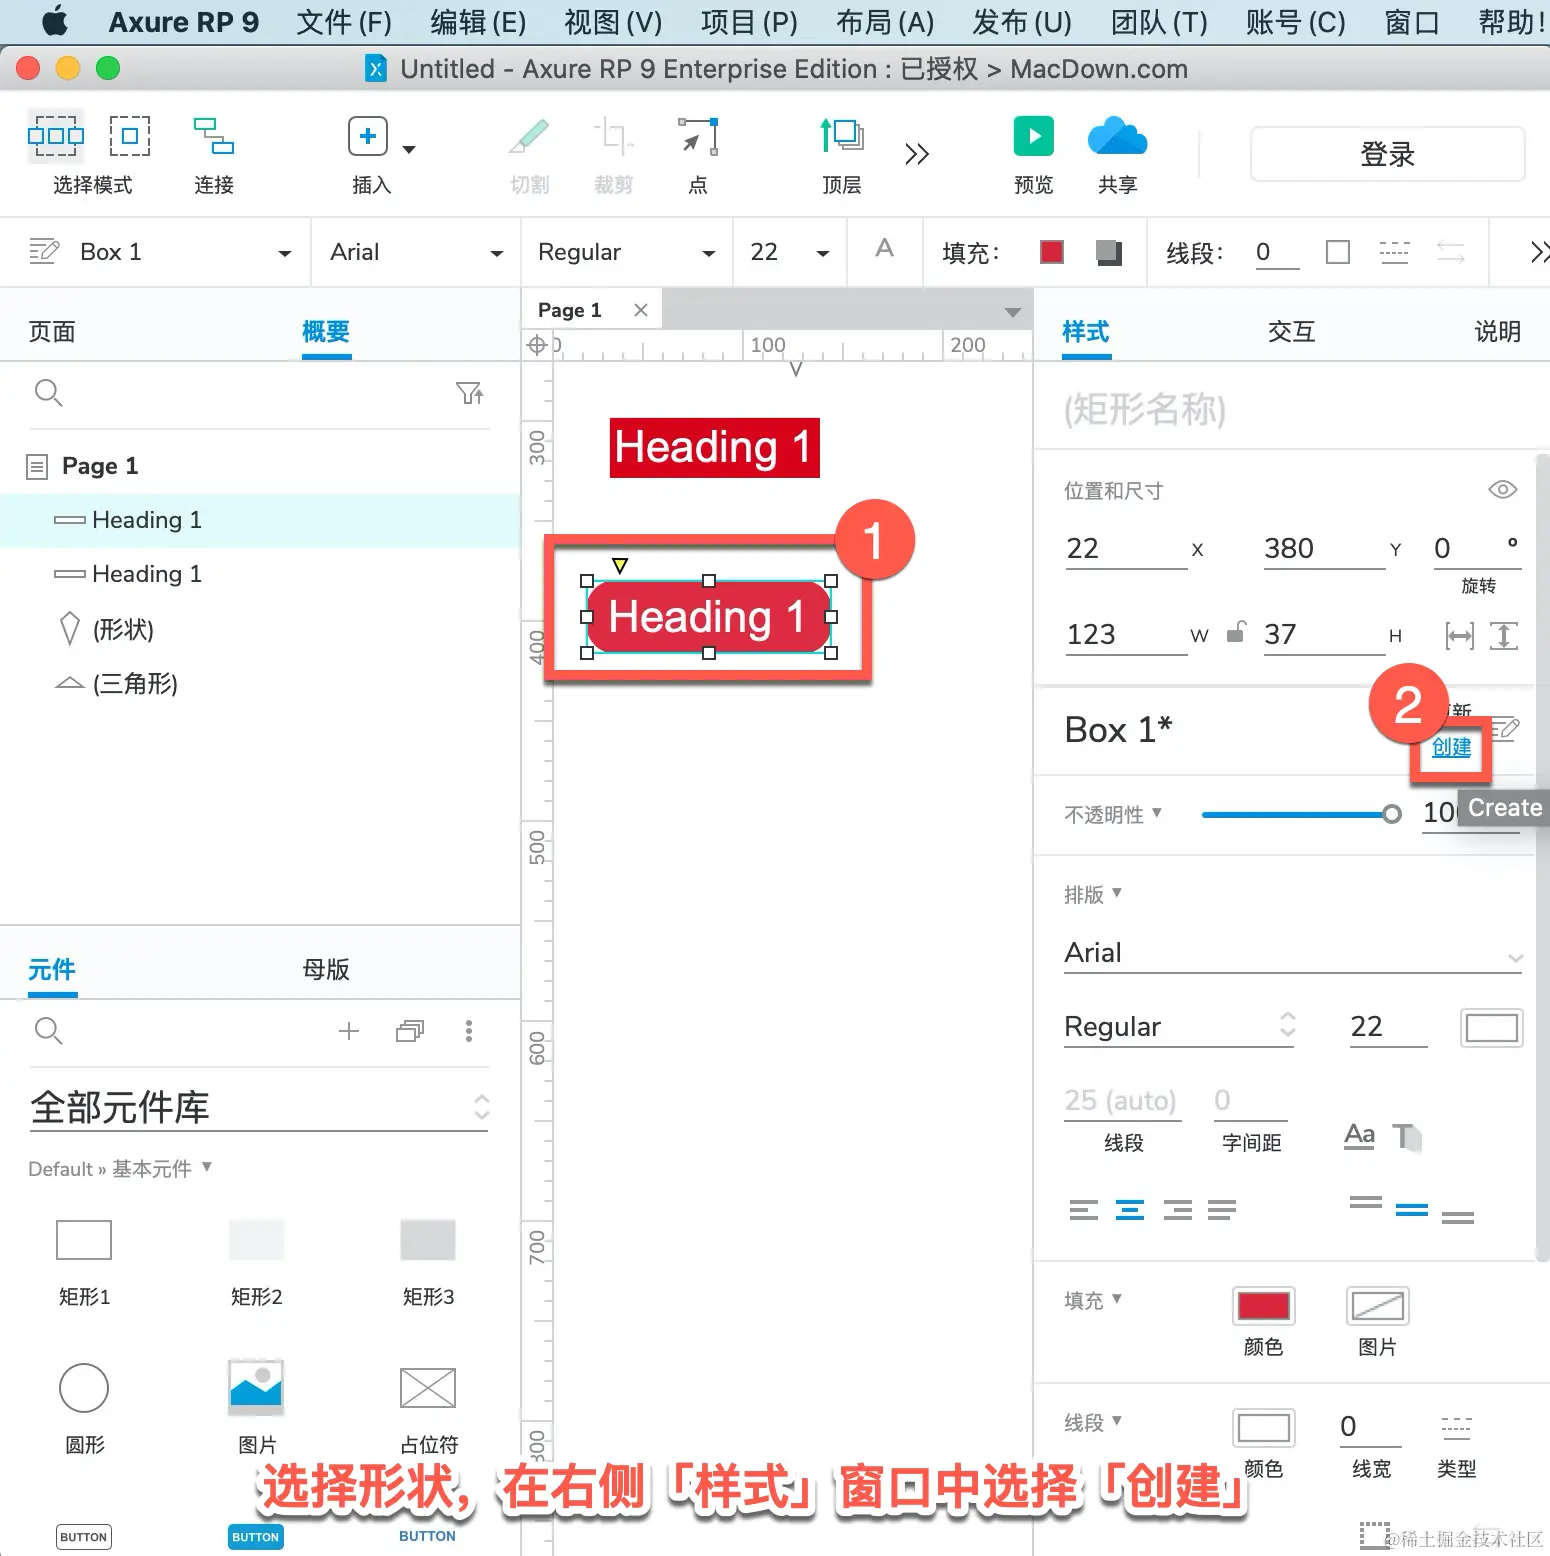Screen dimensions: 1550x1556
Task: Open the library selector dropdown
Action: (259, 1107)
